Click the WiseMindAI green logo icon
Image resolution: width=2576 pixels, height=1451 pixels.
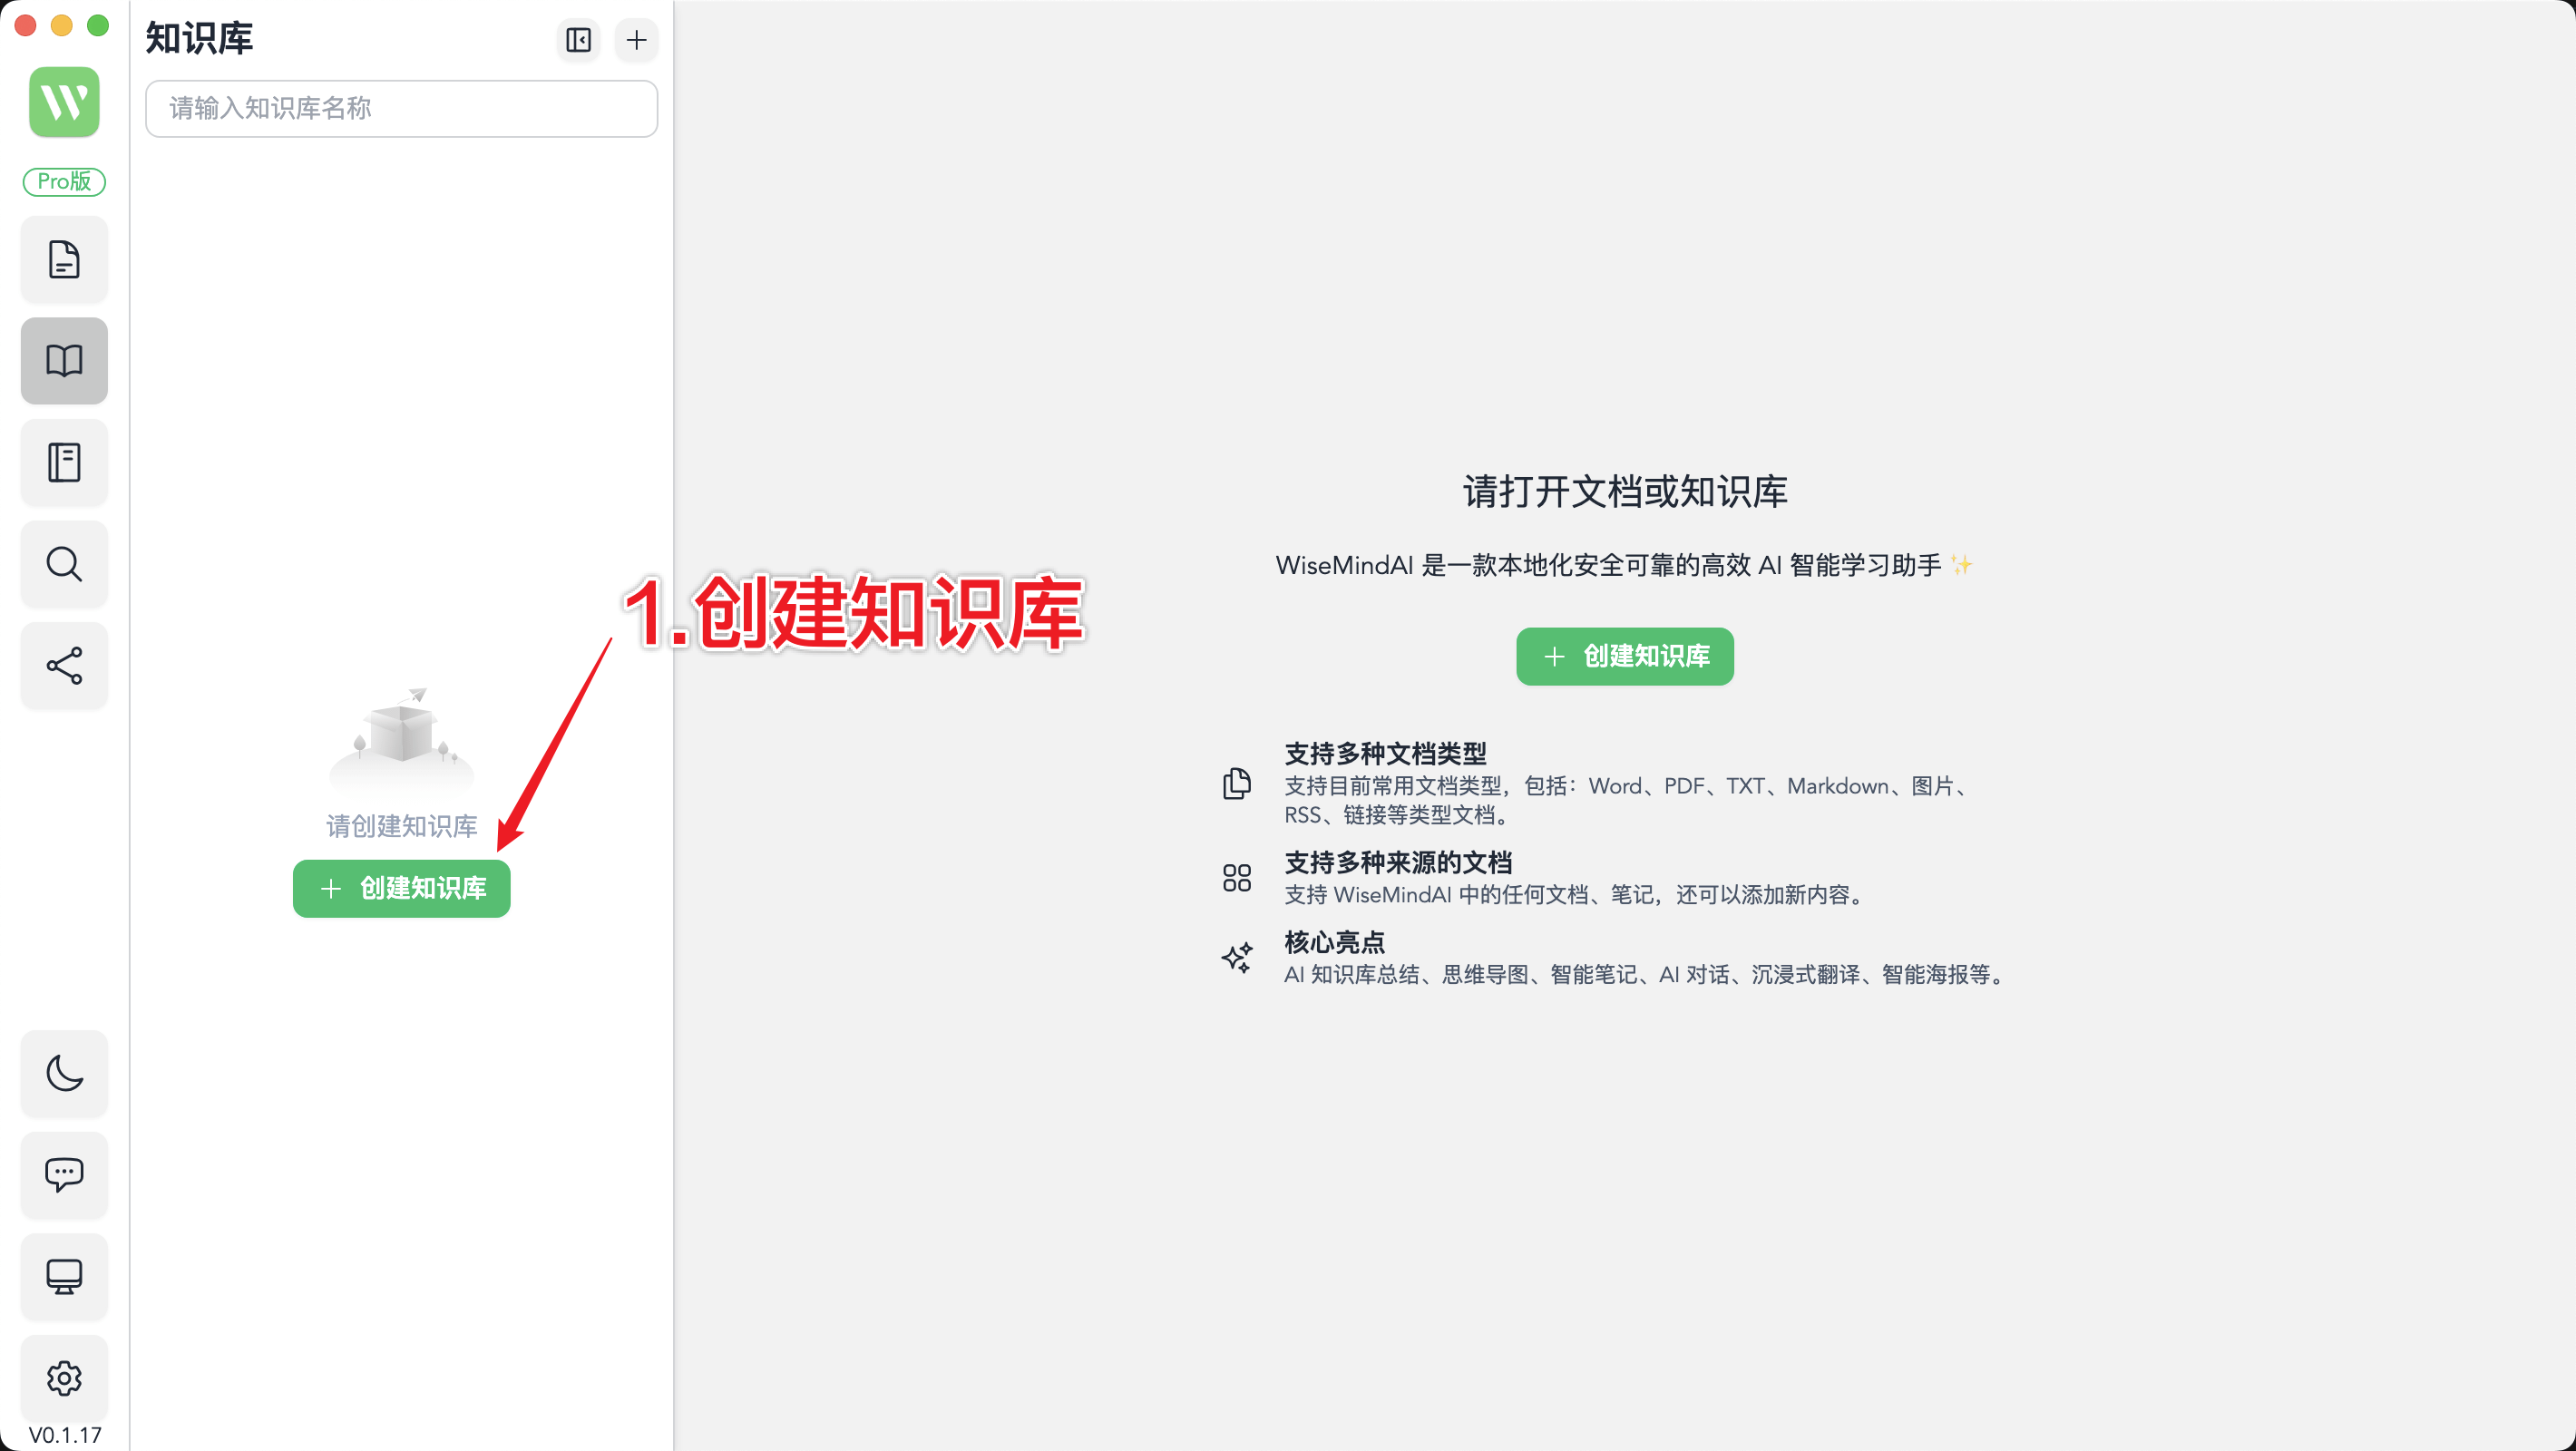pos(64,102)
